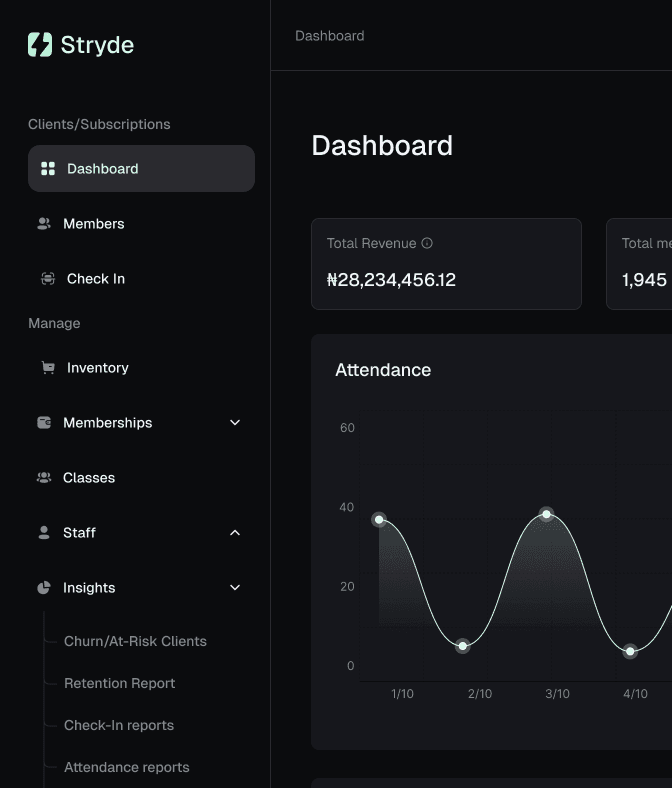Open the Check In page
This screenshot has width=672, height=788.
96,278
